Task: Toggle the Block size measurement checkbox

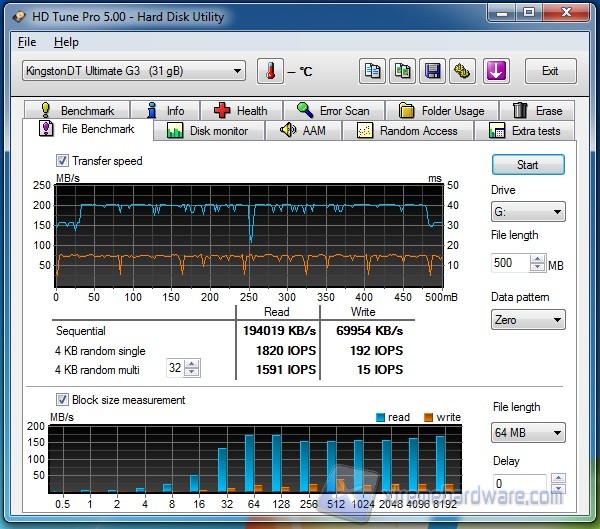Action: (x=63, y=400)
